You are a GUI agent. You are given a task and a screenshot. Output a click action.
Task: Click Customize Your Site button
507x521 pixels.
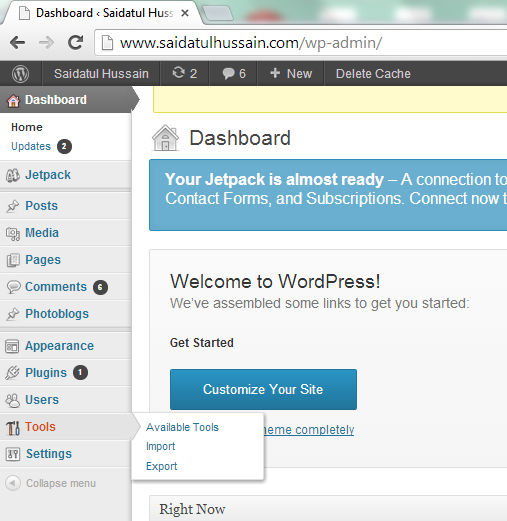coord(263,389)
